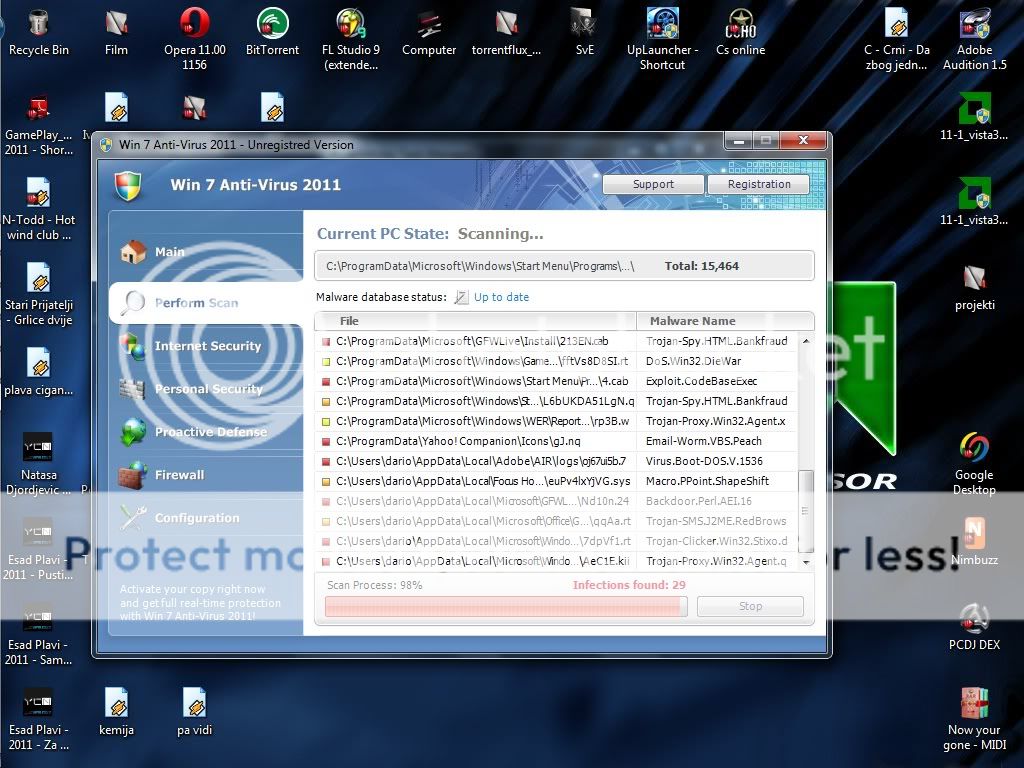The height and width of the screenshot is (768, 1024).
Task: Select the row with 213EN.cab file
Action: click(x=556, y=341)
